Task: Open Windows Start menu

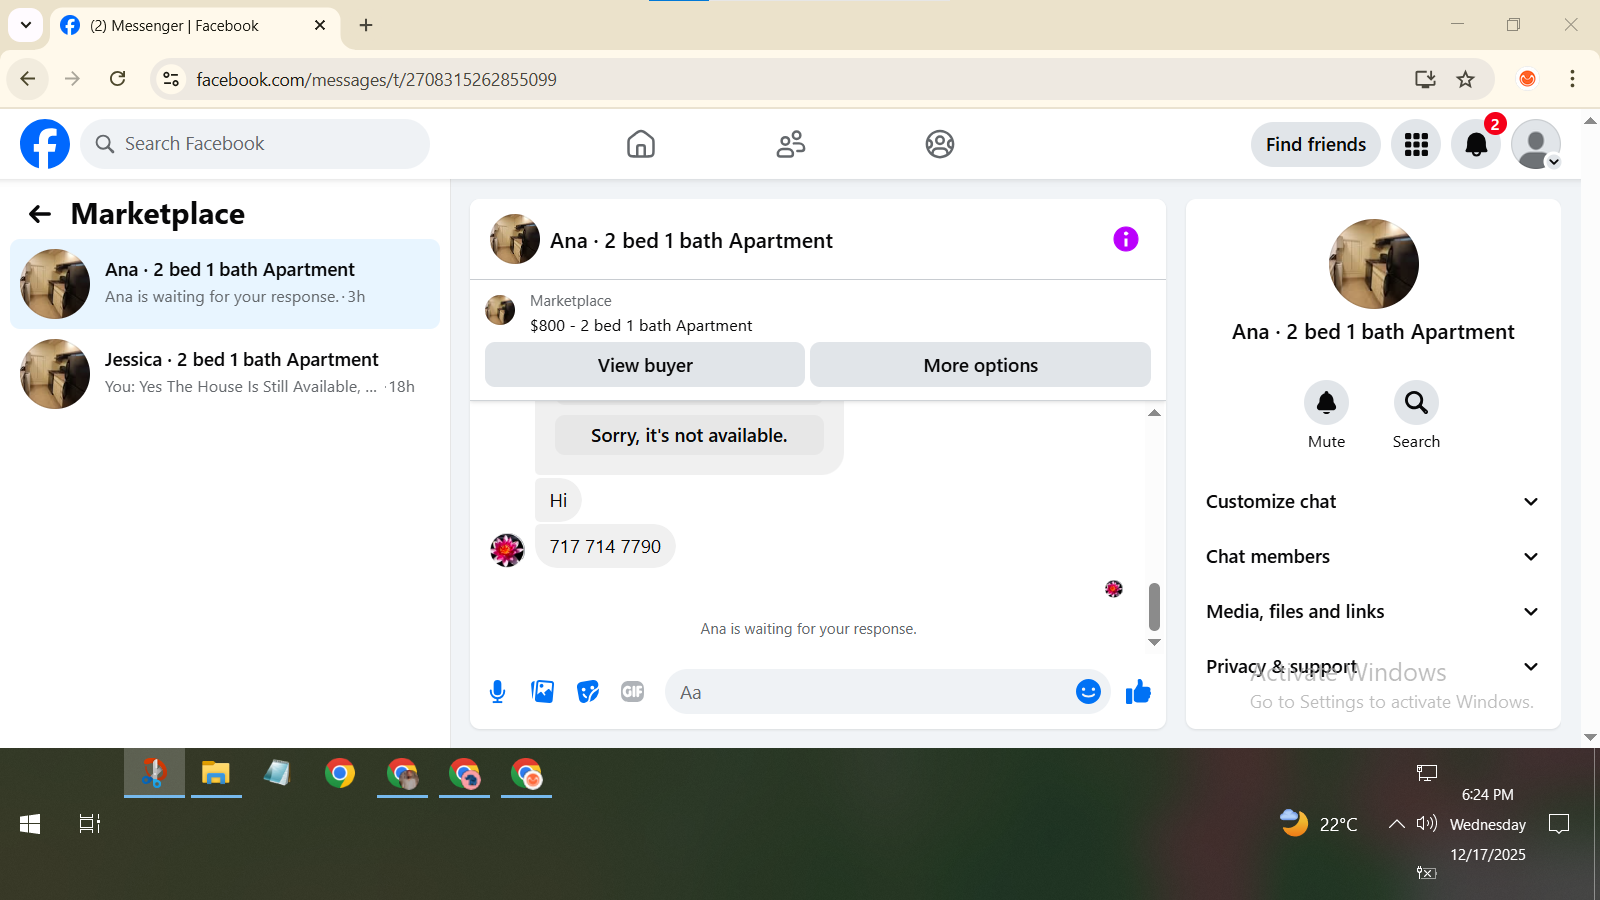Action: click(30, 824)
